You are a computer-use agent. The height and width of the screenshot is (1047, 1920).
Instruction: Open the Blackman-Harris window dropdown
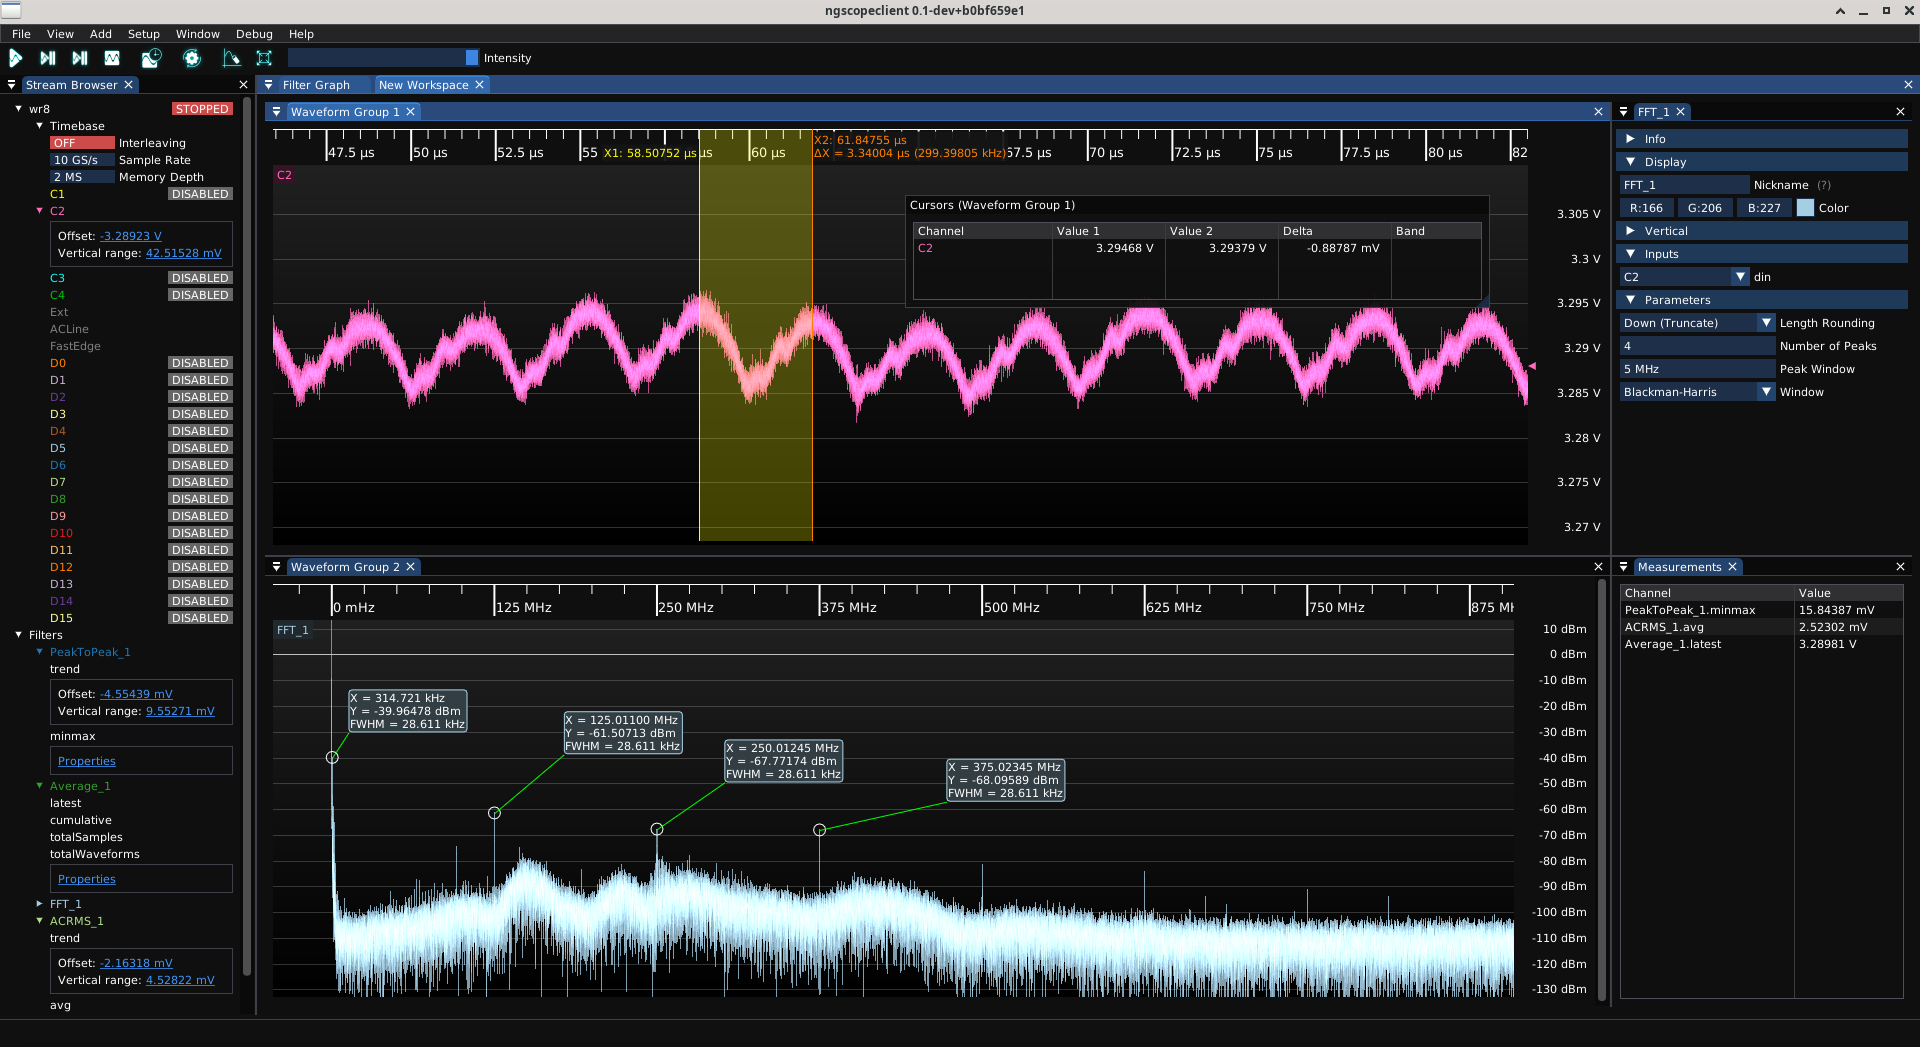coord(1697,392)
